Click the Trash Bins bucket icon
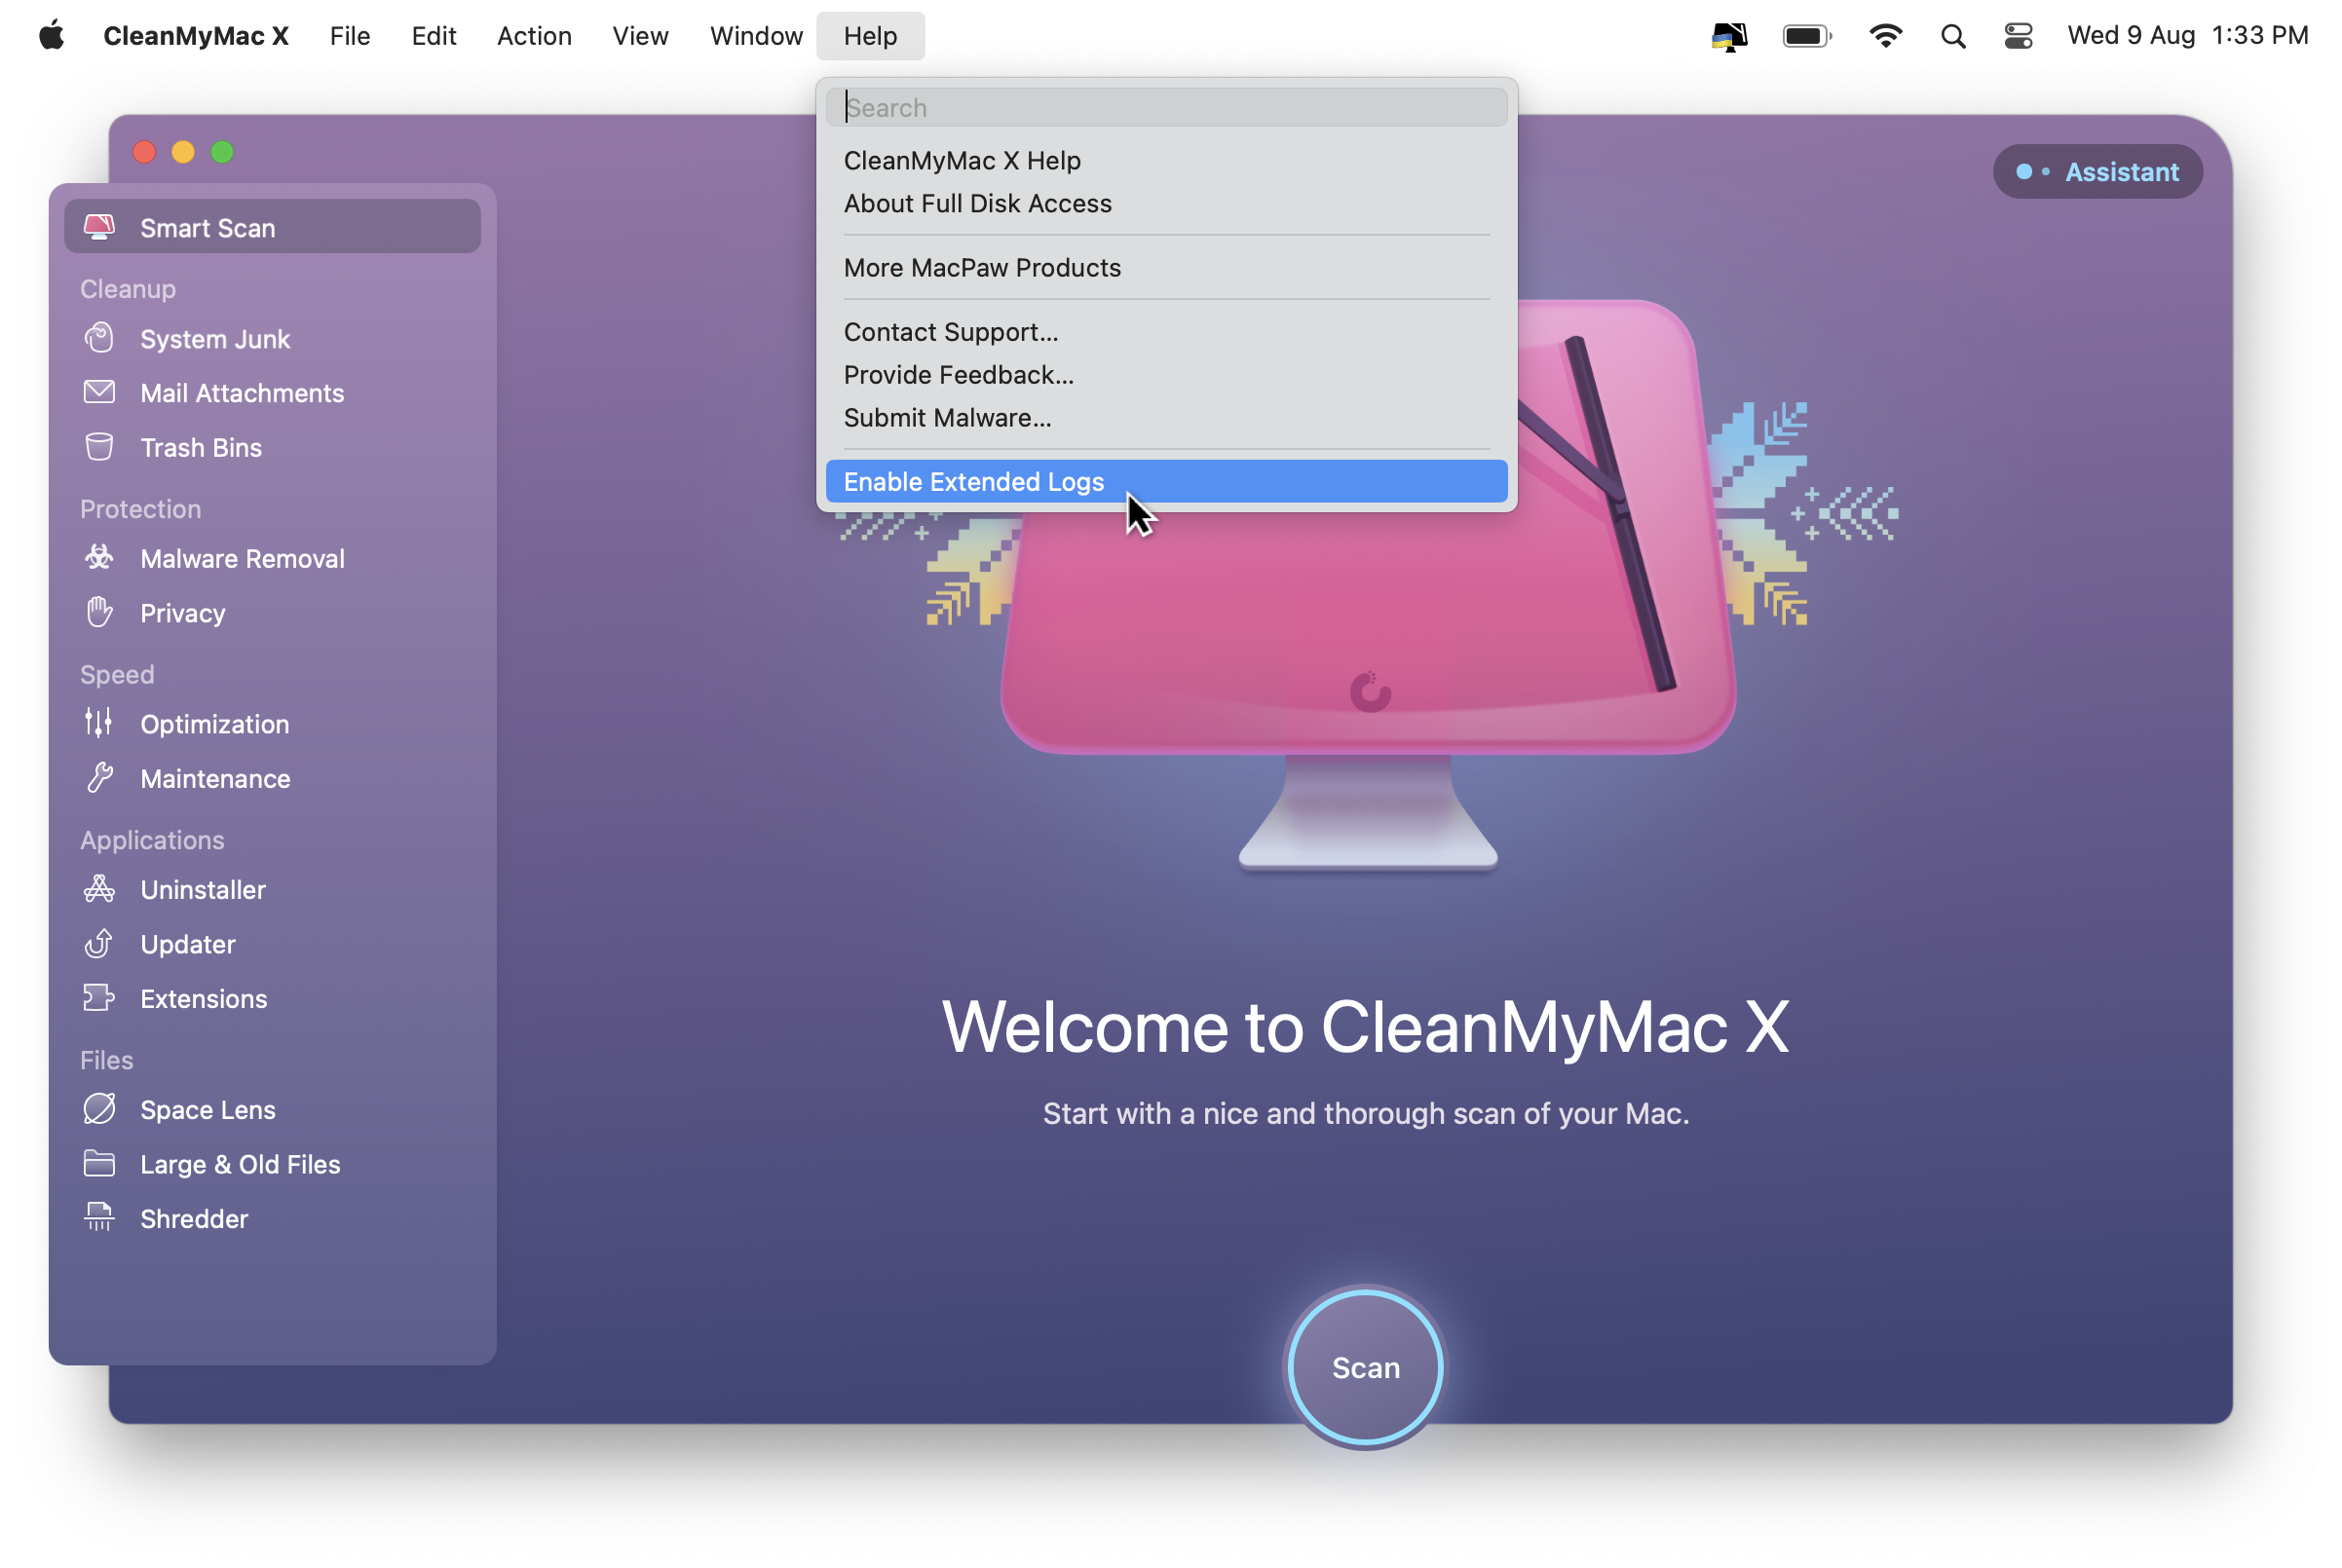Screen dimensions: 2342x1568 [x=99, y=447]
